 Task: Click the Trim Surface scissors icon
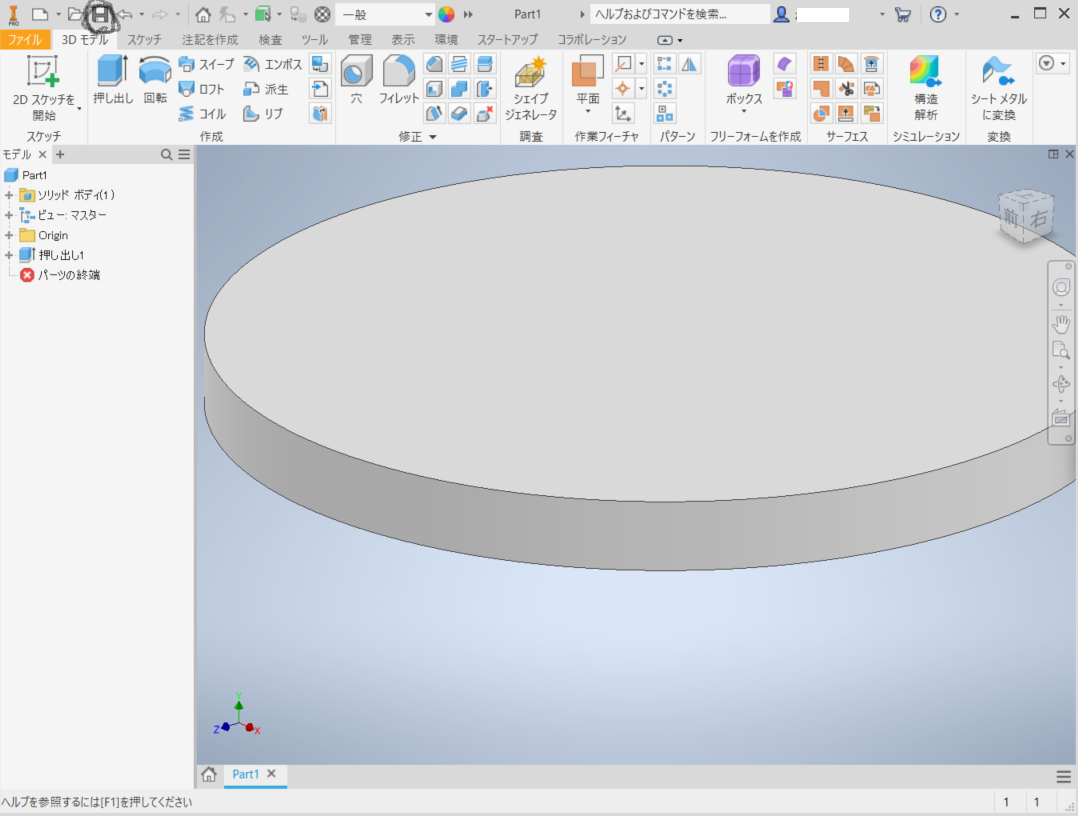(x=846, y=89)
